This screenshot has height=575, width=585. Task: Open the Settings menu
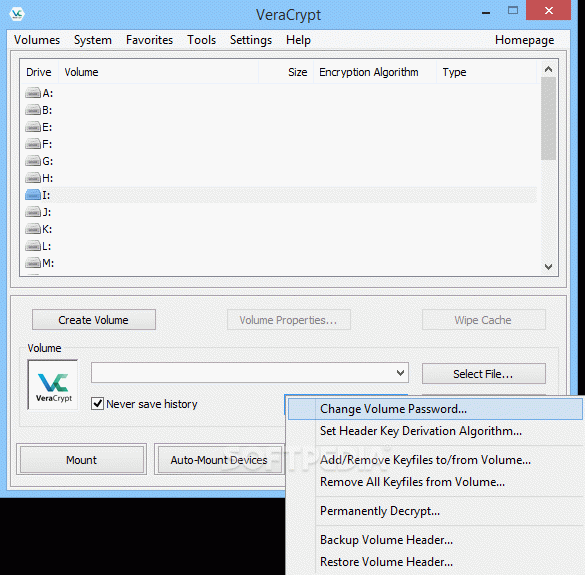251,40
